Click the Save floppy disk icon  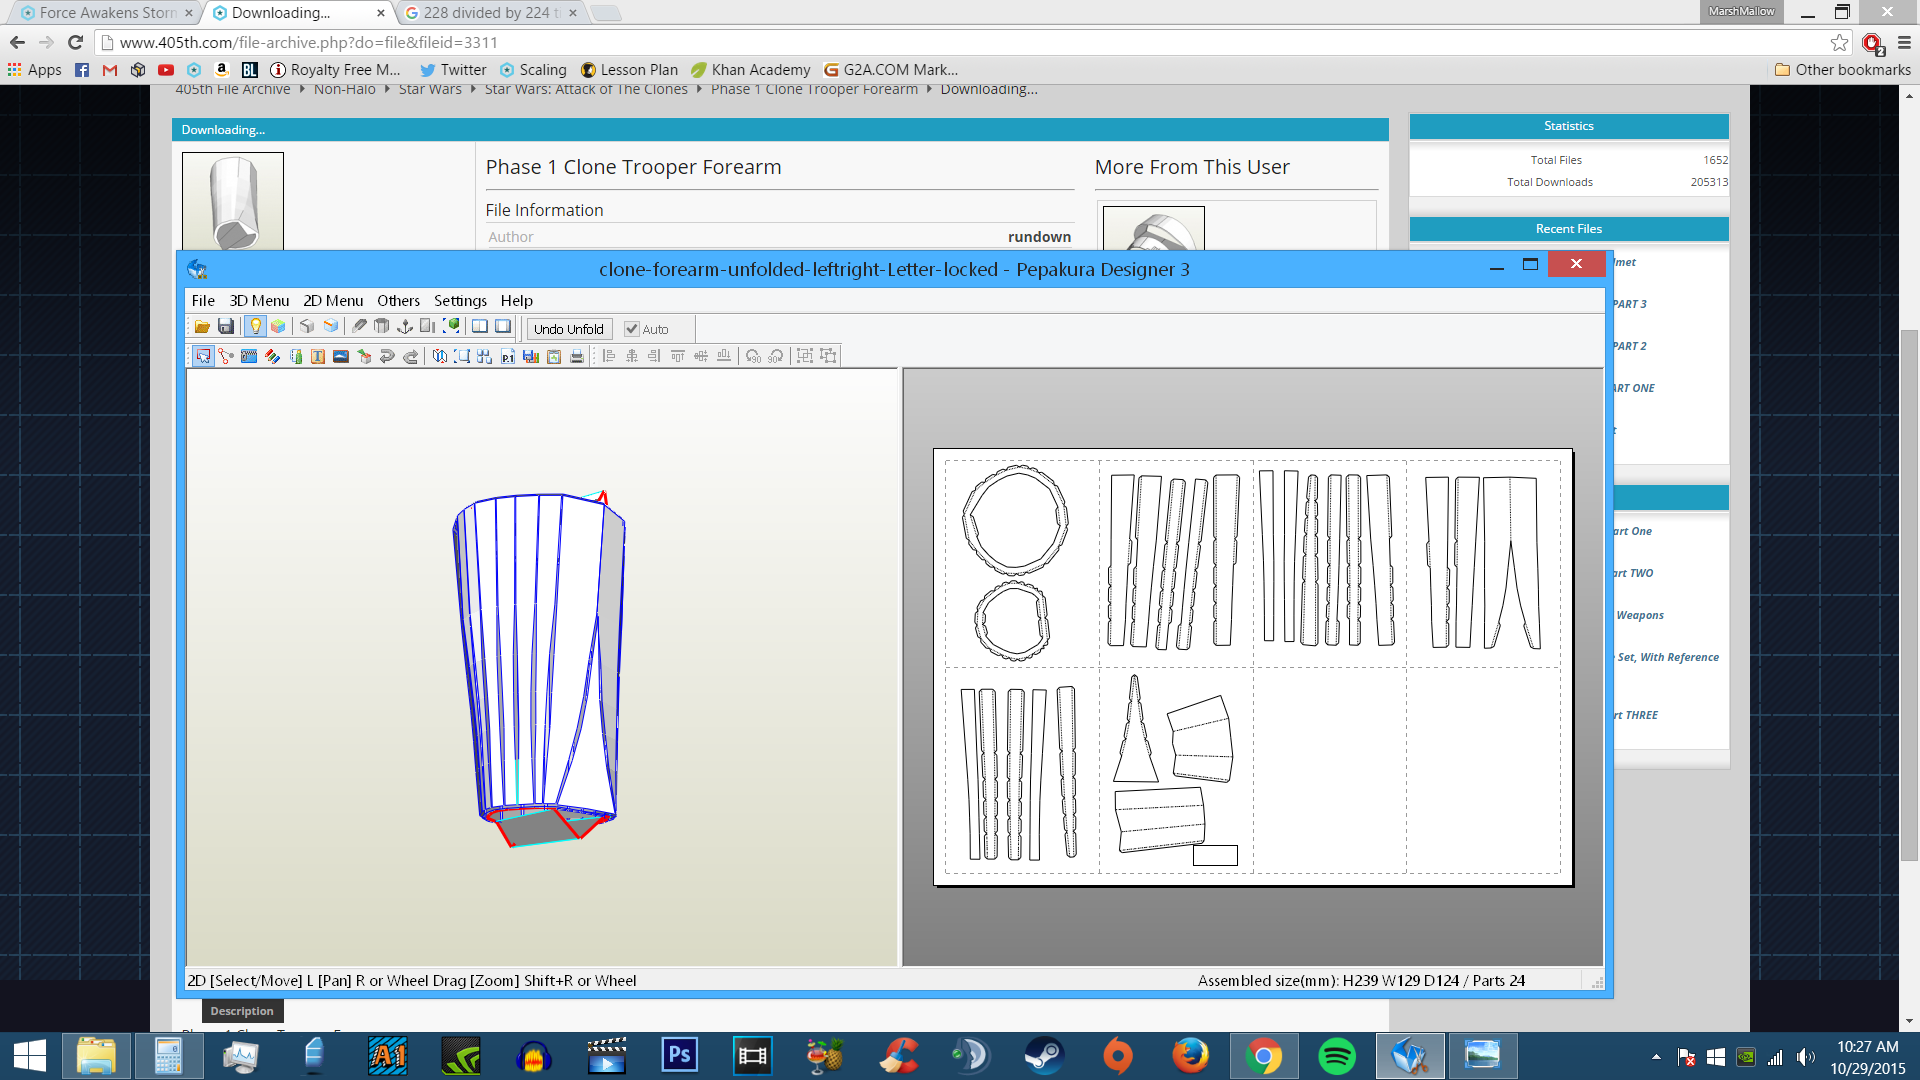coord(226,327)
